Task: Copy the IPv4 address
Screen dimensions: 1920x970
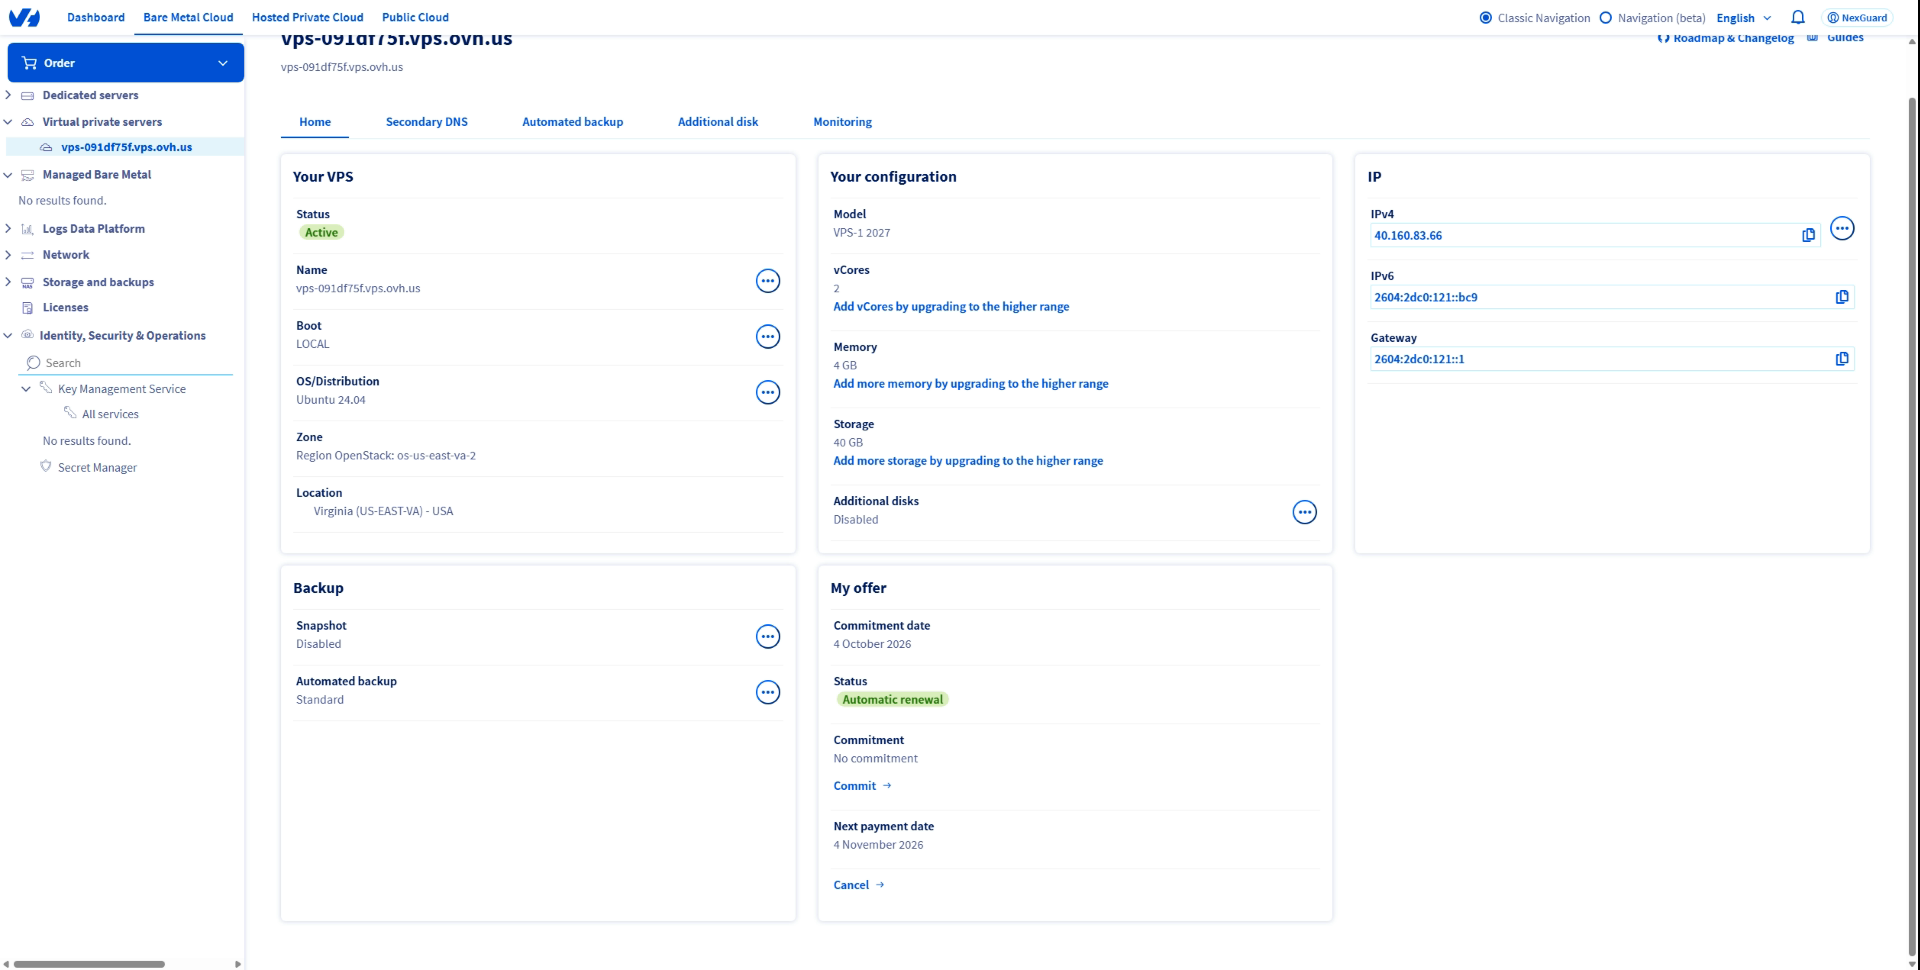Action: [1808, 235]
